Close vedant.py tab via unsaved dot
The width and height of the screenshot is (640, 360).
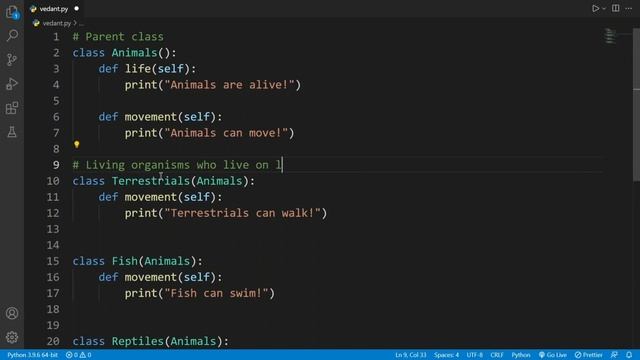click(76, 9)
